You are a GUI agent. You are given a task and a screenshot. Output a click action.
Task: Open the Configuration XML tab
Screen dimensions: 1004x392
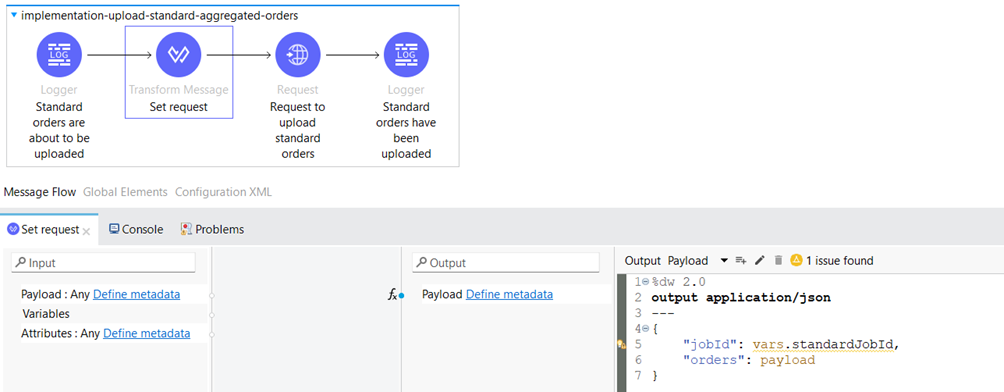pyautogui.click(x=223, y=192)
